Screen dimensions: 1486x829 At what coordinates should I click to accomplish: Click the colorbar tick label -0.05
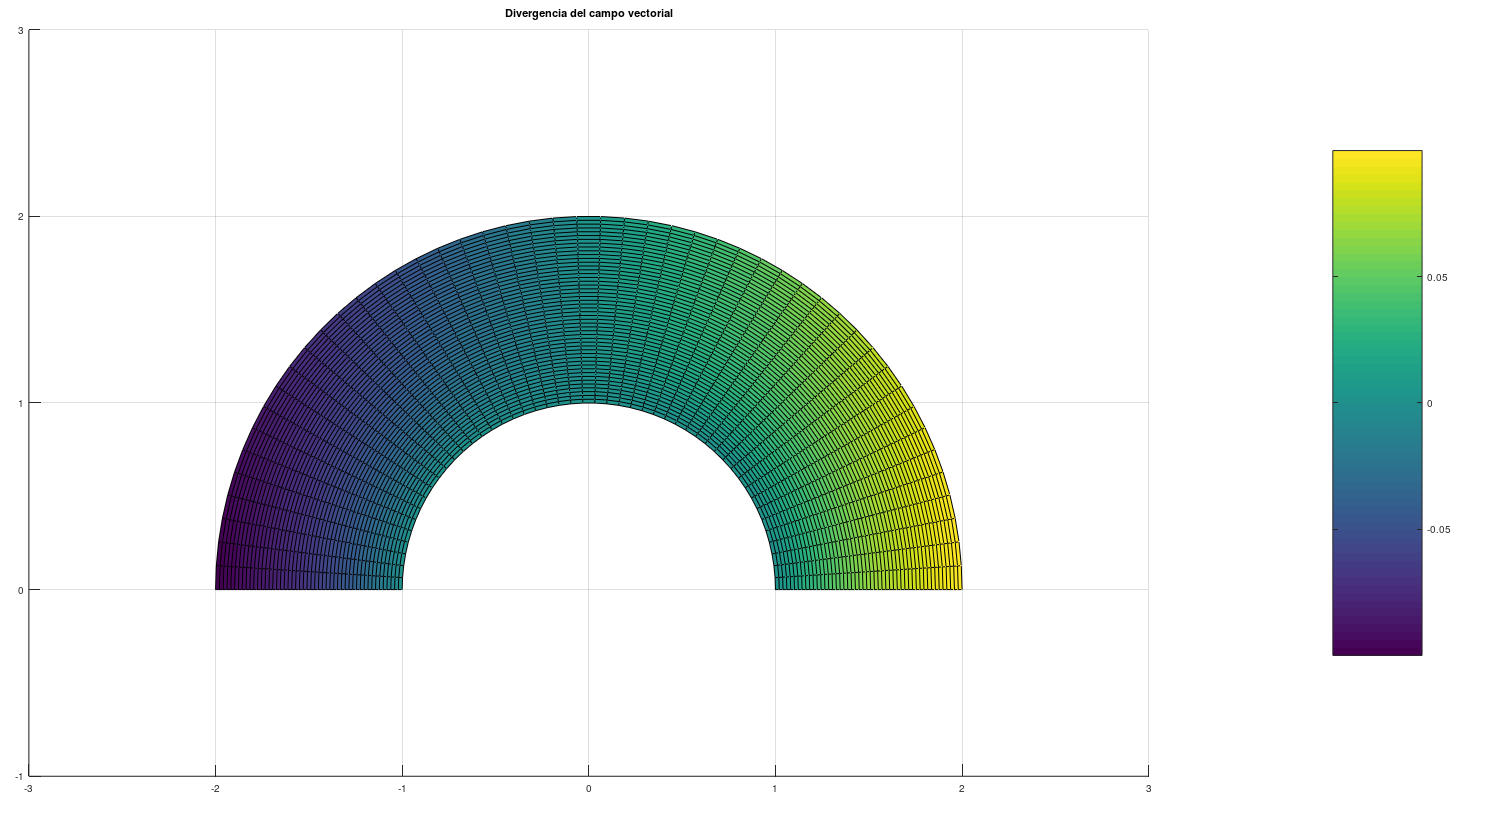pyautogui.click(x=1438, y=530)
